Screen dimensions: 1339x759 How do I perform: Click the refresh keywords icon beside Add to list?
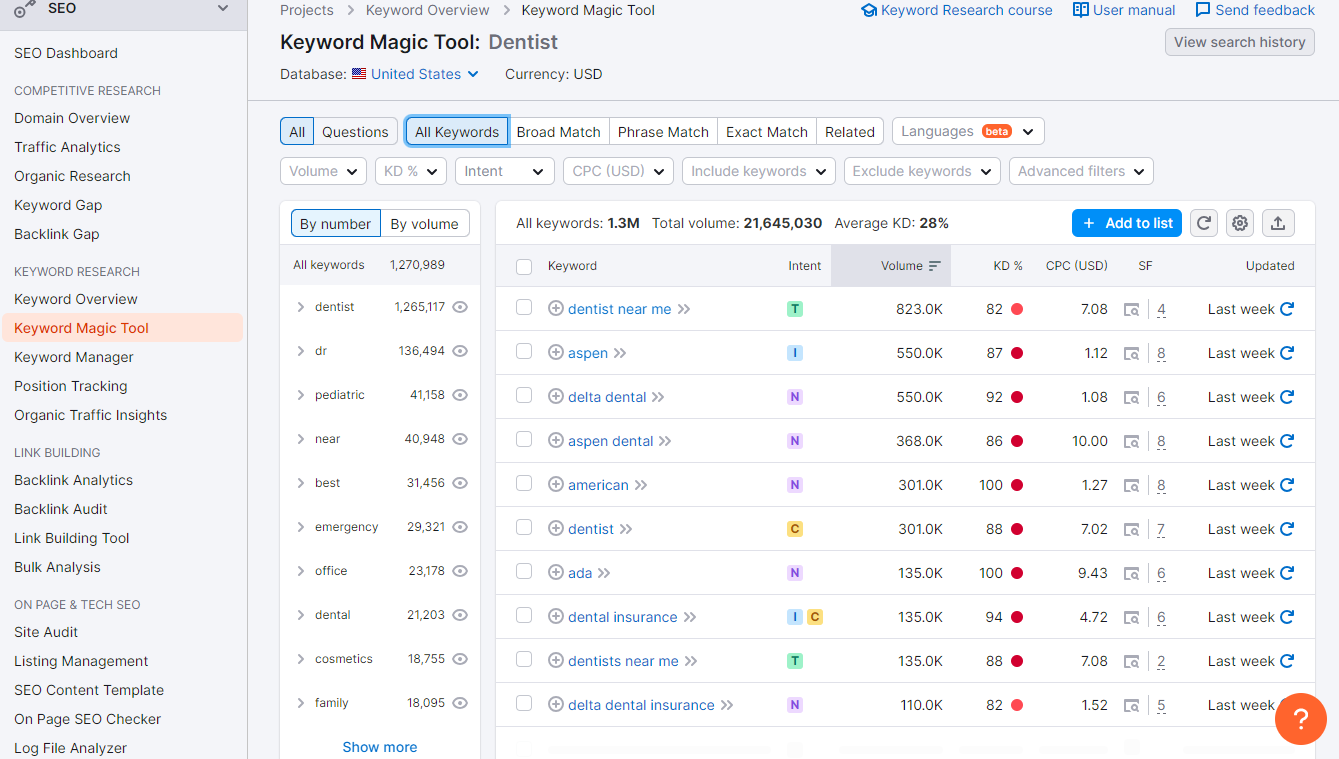coord(1204,223)
